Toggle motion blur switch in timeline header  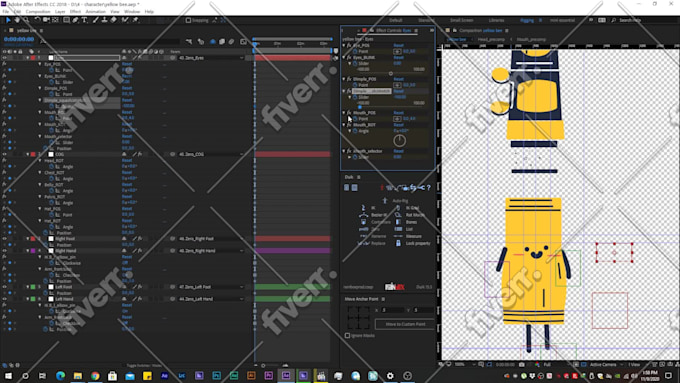coord(232,42)
